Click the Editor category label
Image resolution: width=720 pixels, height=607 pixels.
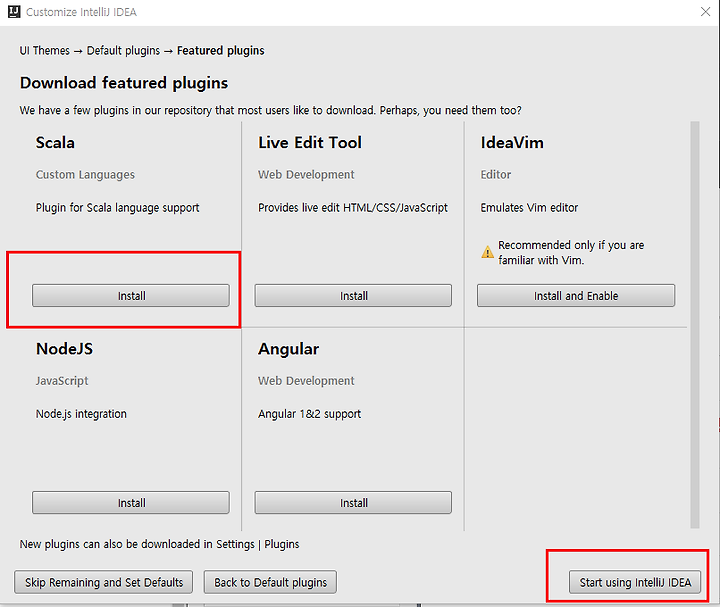(x=495, y=174)
